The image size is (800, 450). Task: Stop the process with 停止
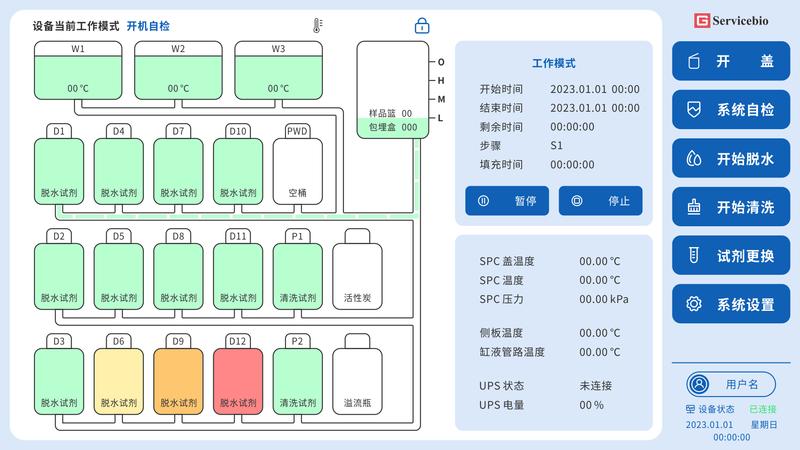(601, 201)
